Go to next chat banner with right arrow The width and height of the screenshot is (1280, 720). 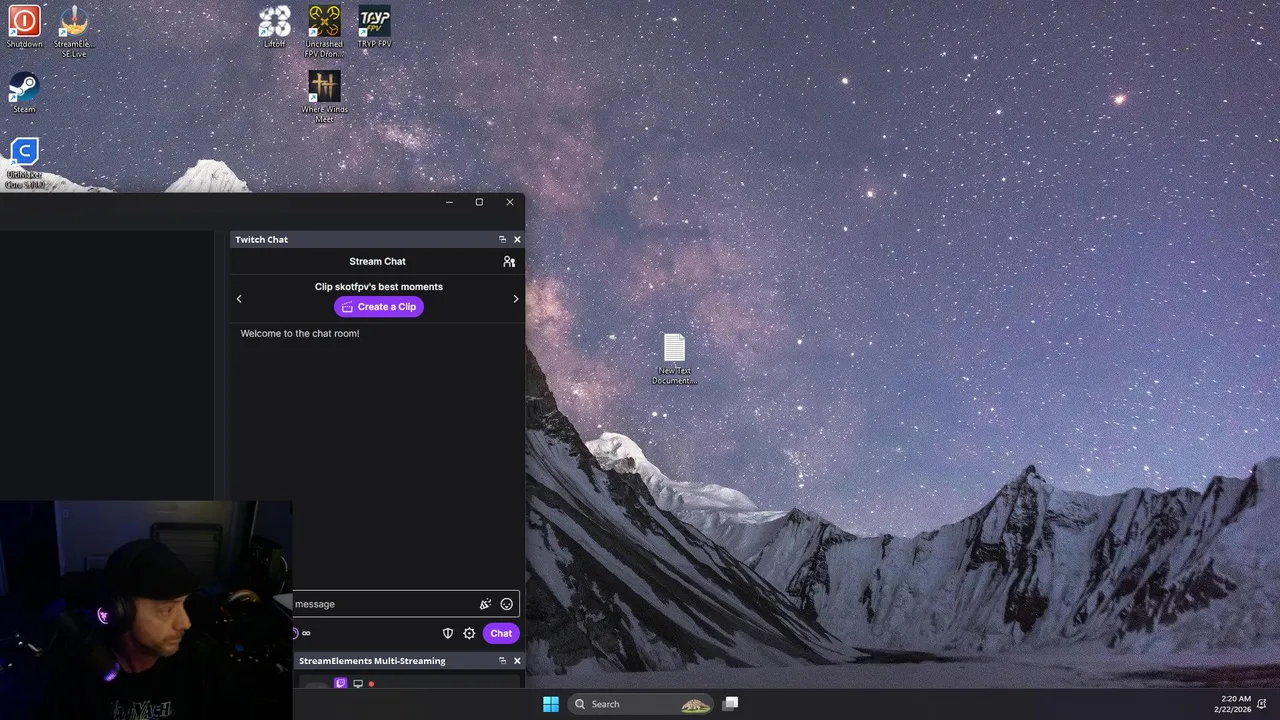click(x=516, y=298)
